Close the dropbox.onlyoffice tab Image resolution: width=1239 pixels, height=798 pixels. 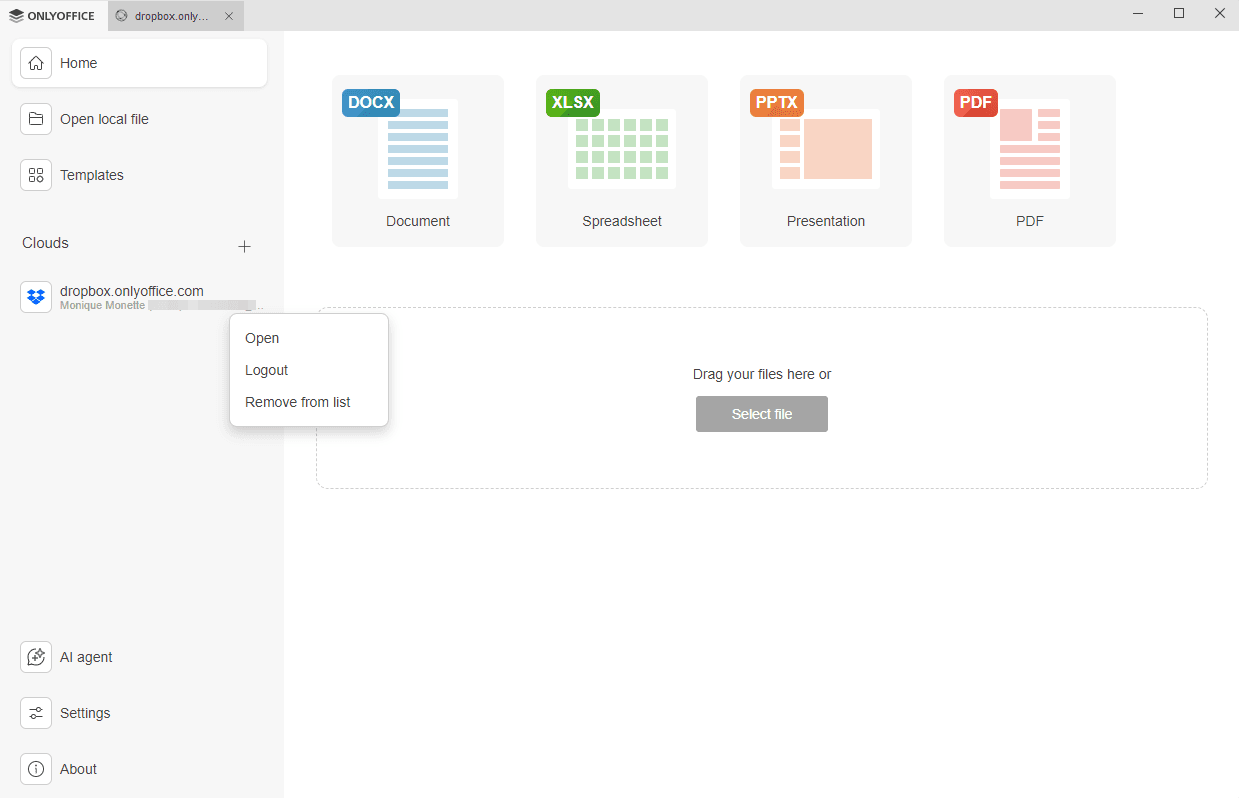[229, 16]
